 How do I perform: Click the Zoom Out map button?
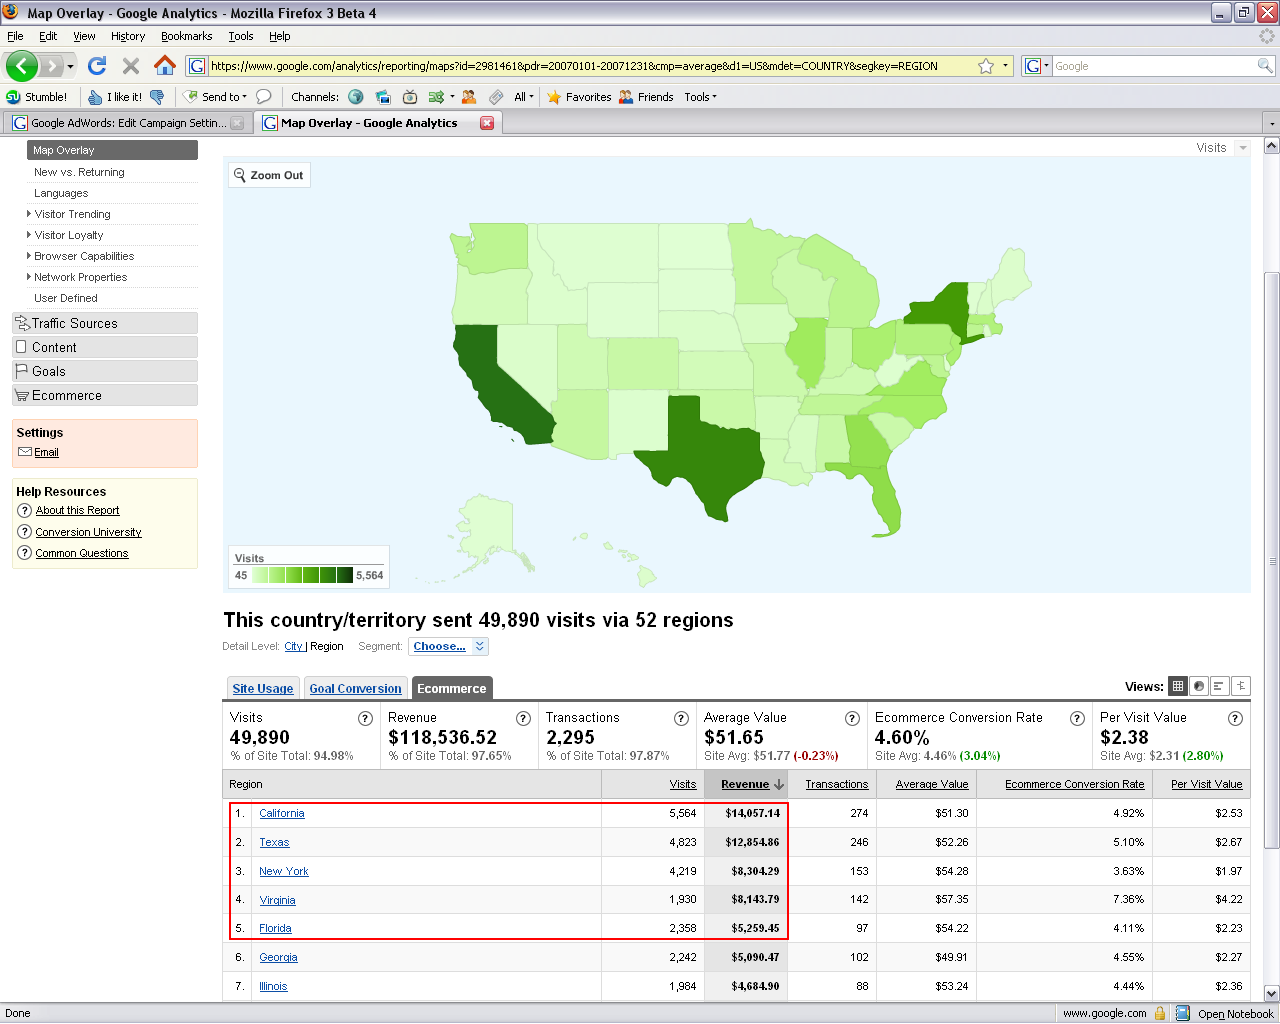[269, 175]
